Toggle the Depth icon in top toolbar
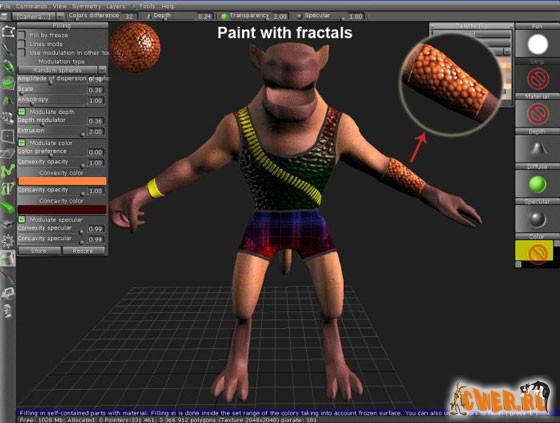 149,16
